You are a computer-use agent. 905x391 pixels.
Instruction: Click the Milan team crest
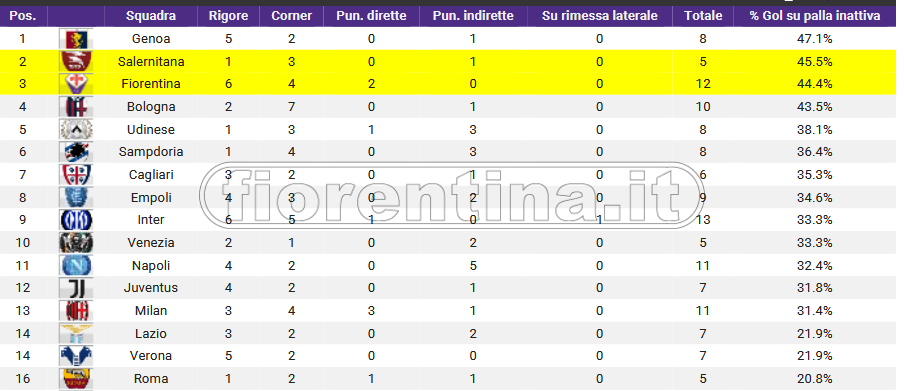76,311
